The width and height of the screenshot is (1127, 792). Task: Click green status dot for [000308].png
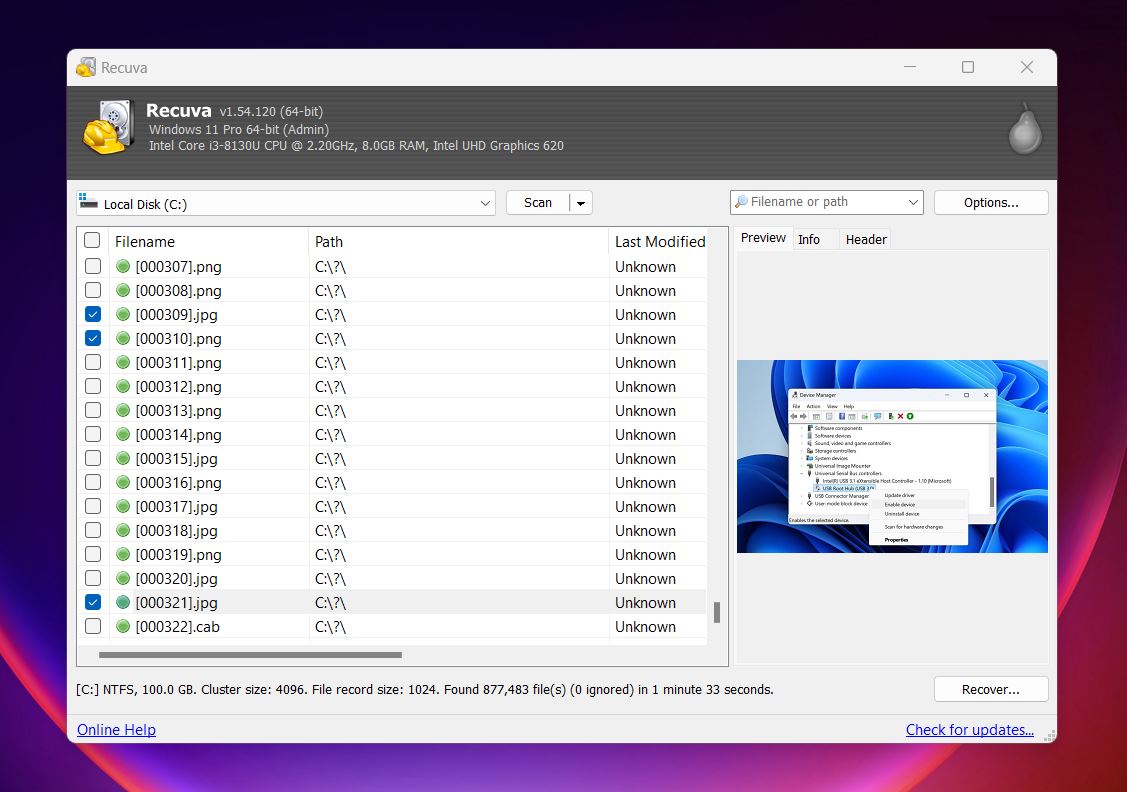coord(123,290)
